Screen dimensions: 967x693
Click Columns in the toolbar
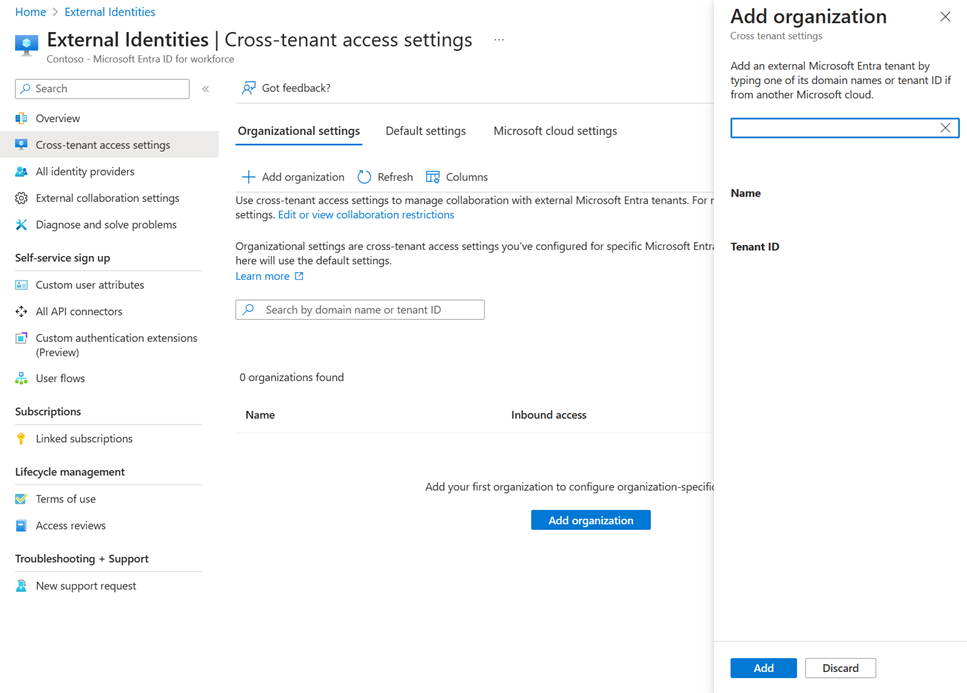[457, 177]
